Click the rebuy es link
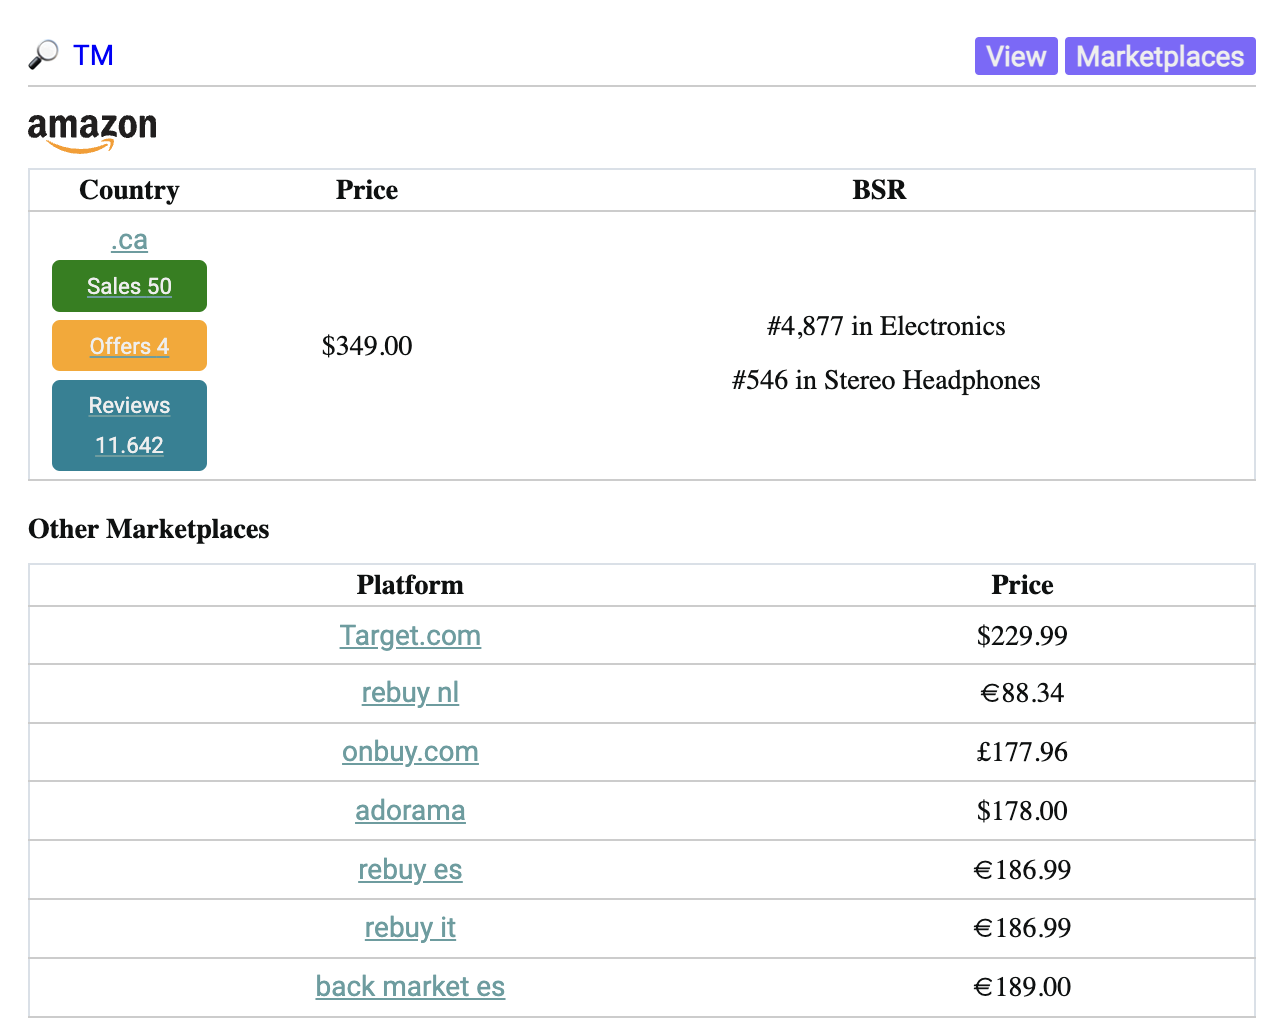This screenshot has height=1032, width=1268. click(410, 869)
